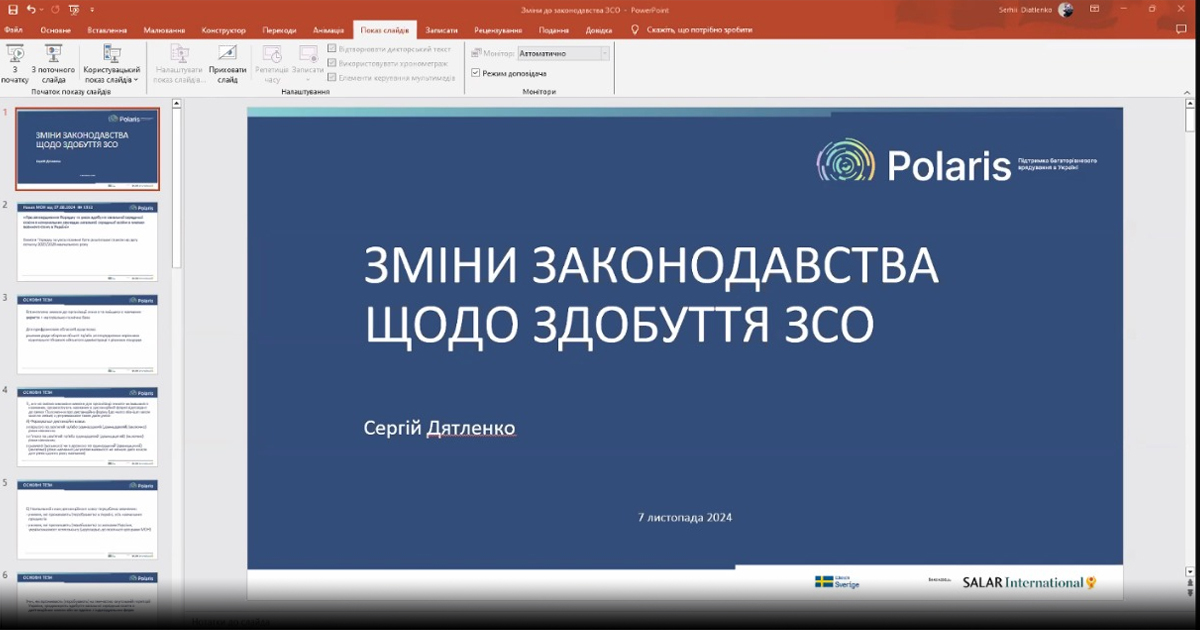This screenshot has width=1200, height=630.
Task: Start slideshow 'З початку'
Action: (x=15, y=63)
